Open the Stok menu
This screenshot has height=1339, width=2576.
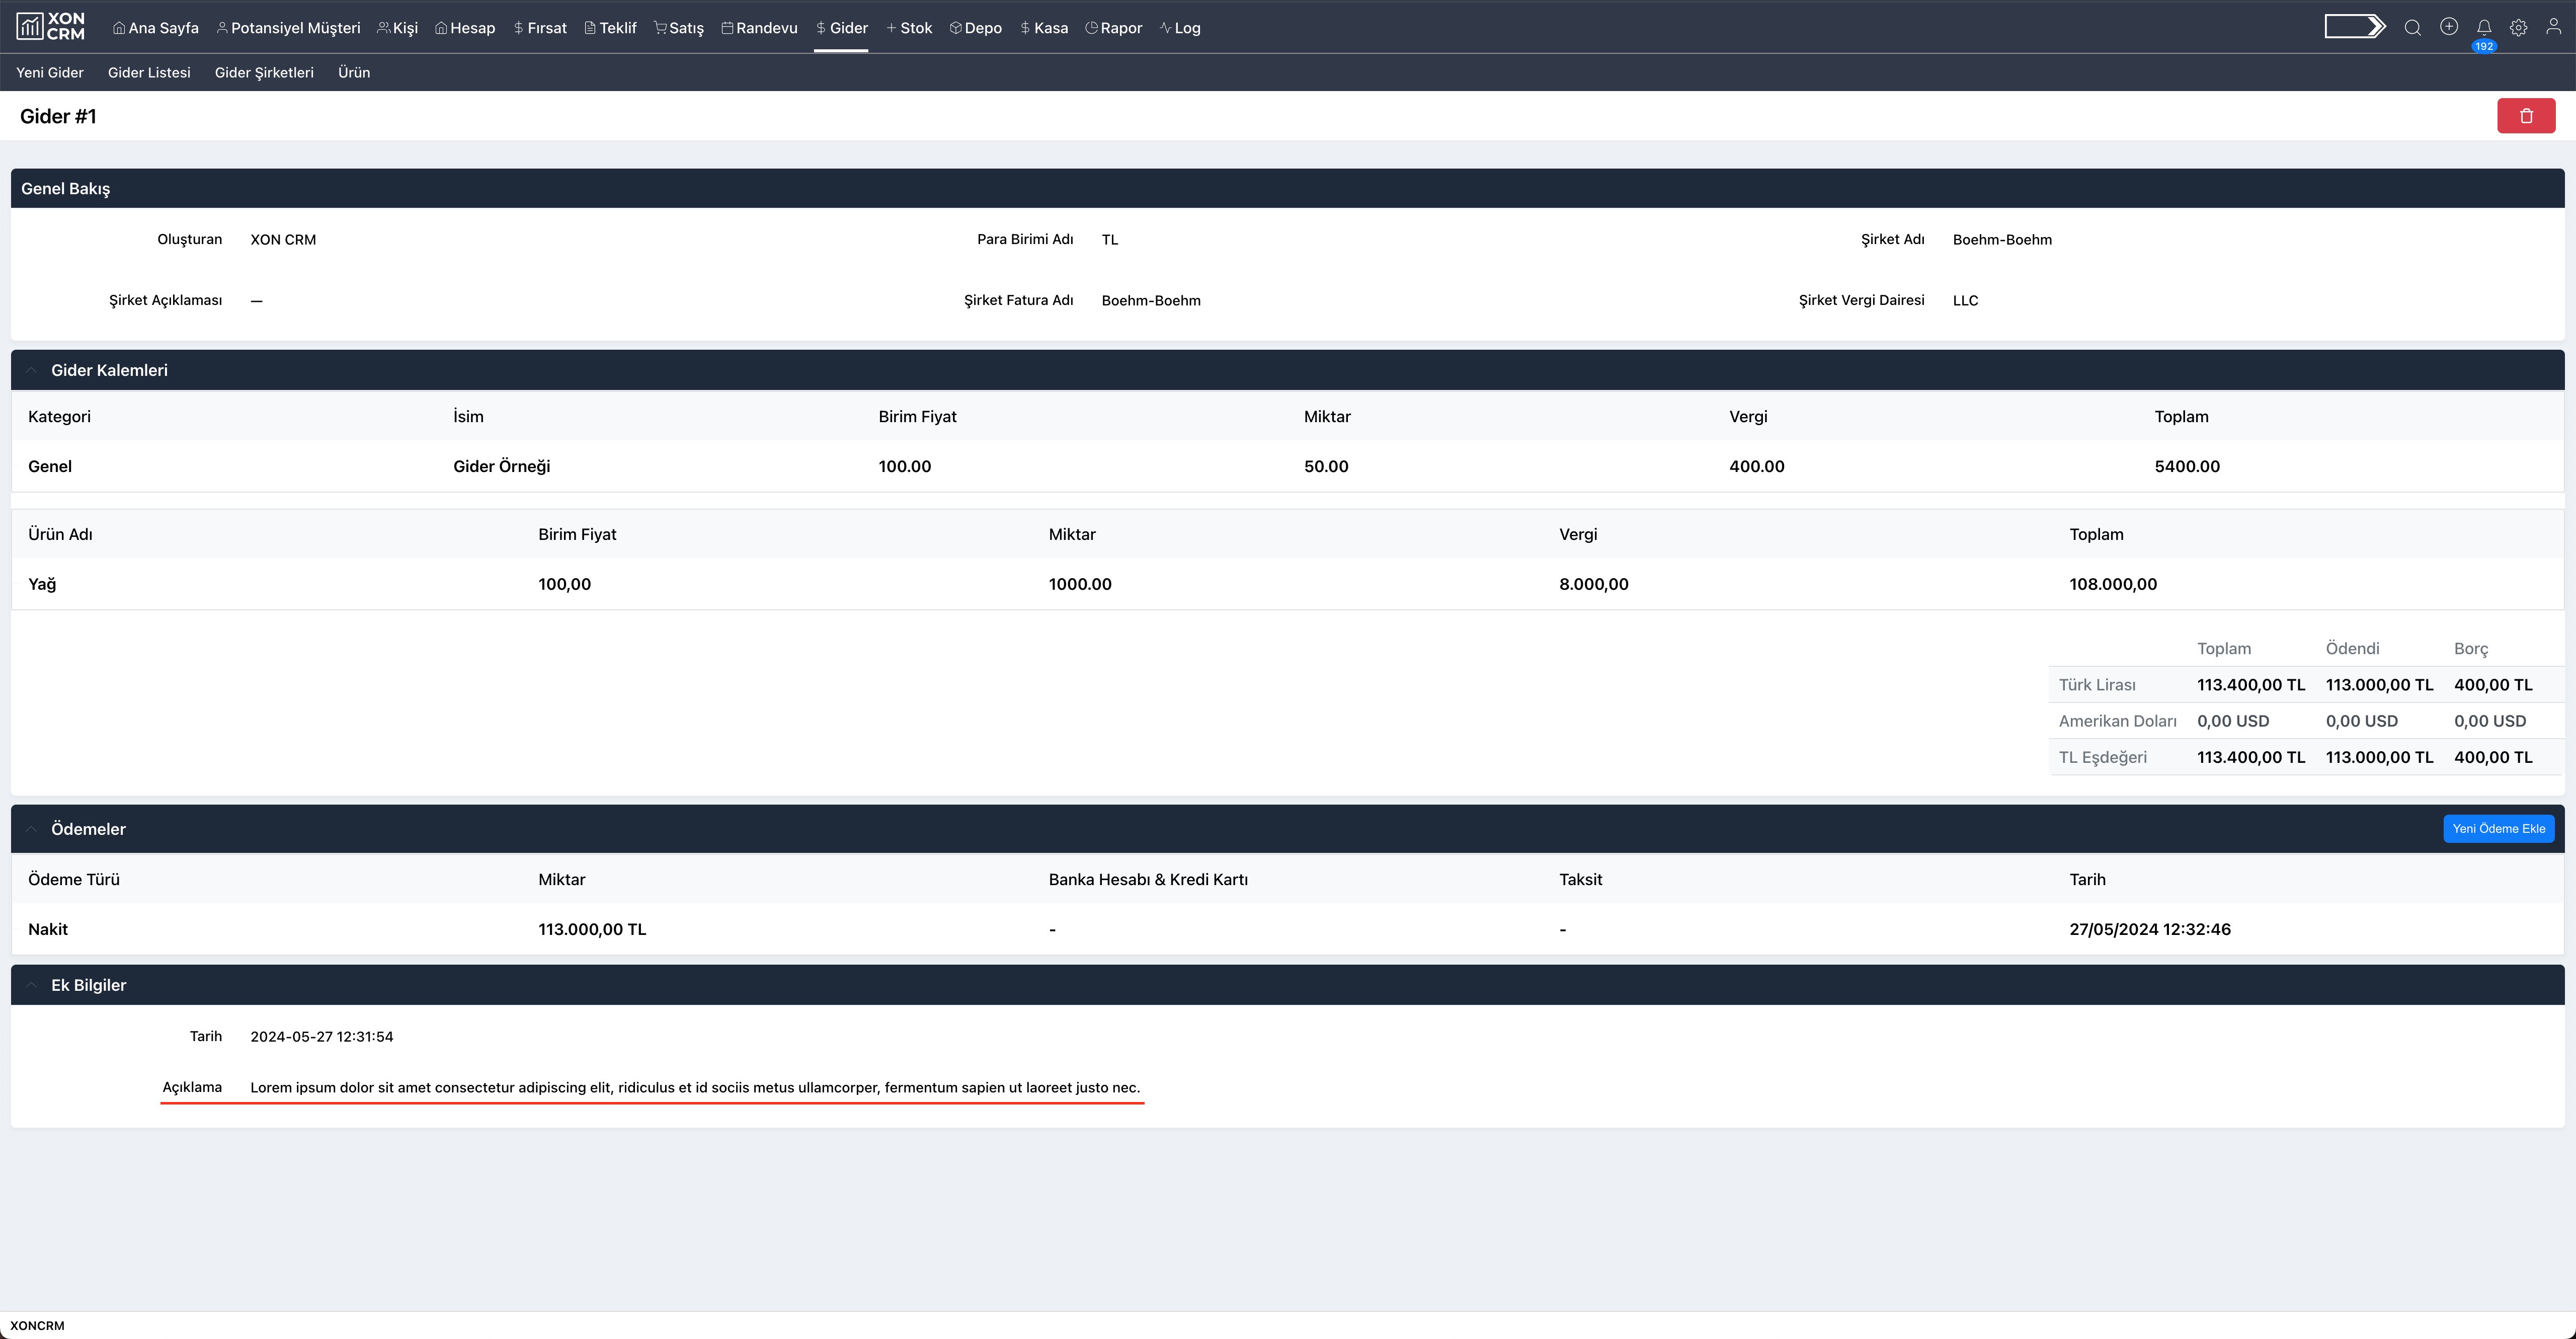click(909, 28)
